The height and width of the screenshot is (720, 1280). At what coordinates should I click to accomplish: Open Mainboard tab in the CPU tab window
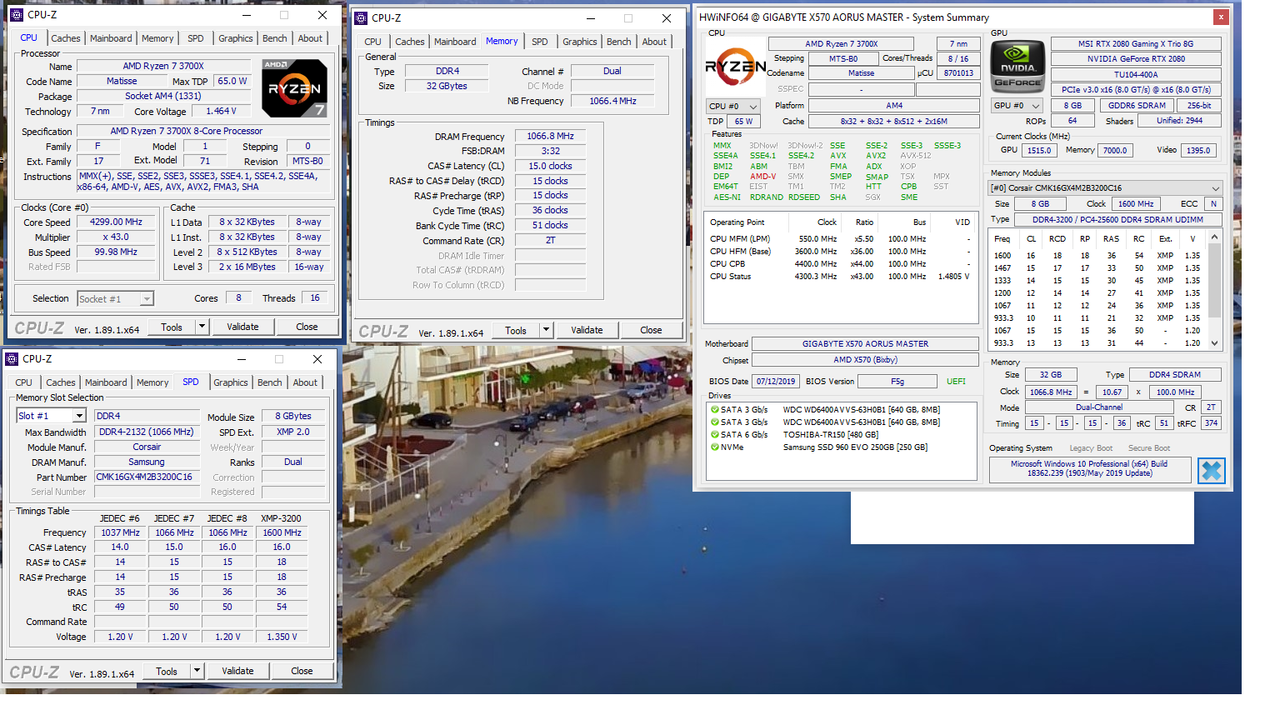pyautogui.click(x=111, y=38)
